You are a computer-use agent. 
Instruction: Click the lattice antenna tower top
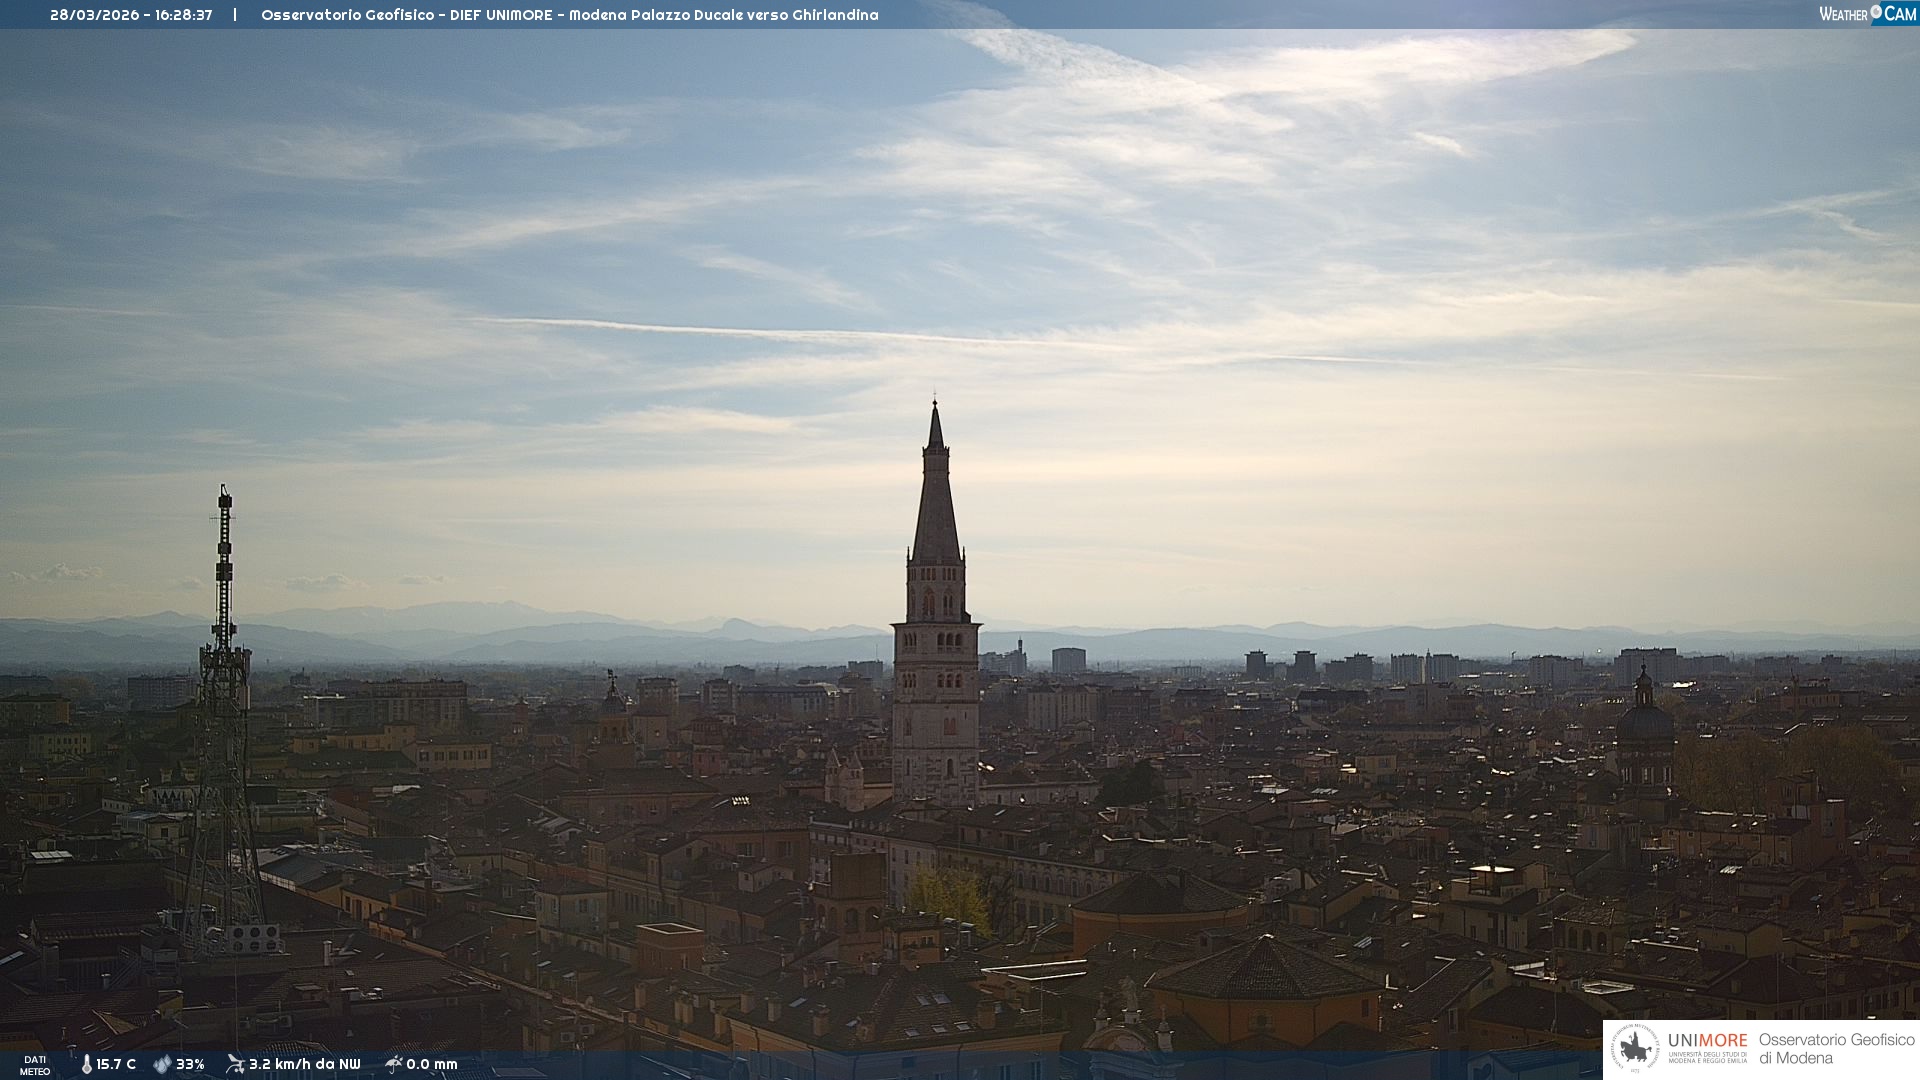click(224, 500)
